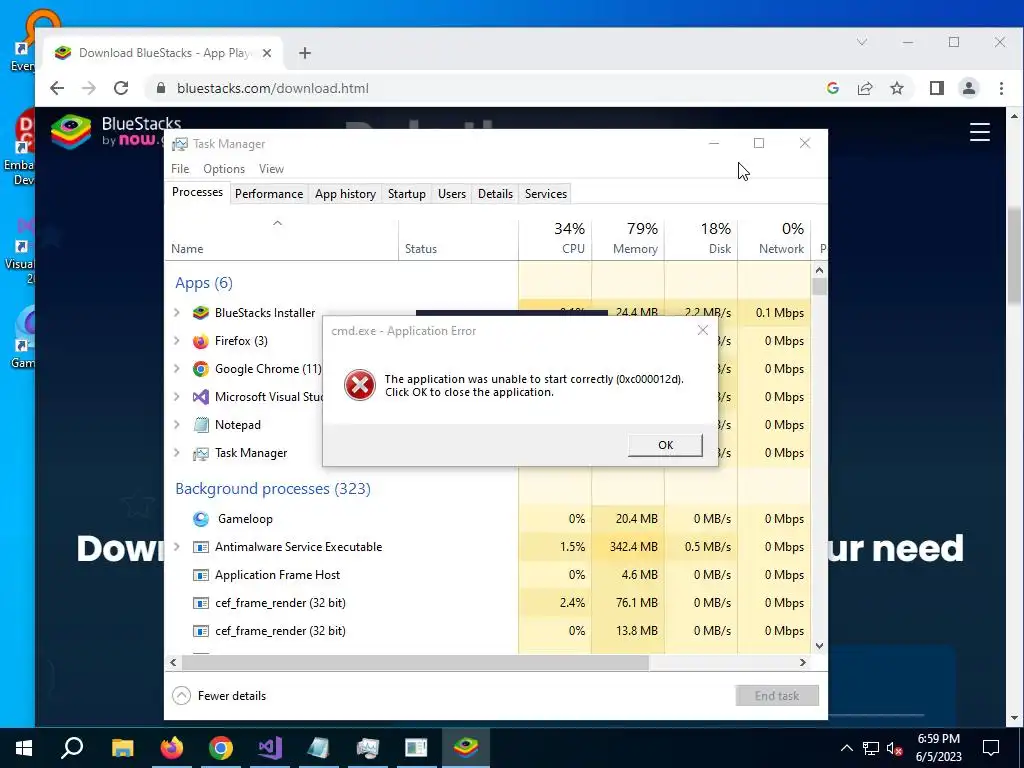Open taskbar Search magnifier
The height and width of the screenshot is (768, 1024).
72,748
